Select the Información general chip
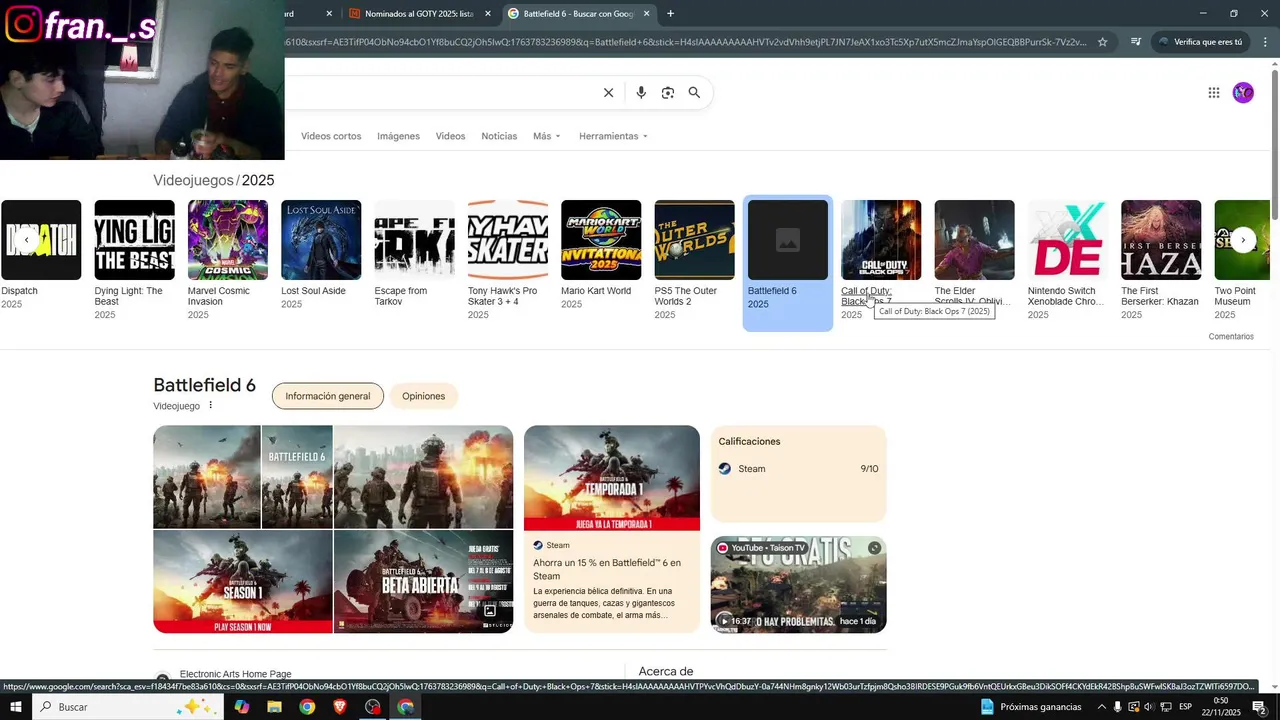The height and width of the screenshot is (720, 1280). [x=327, y=396]
